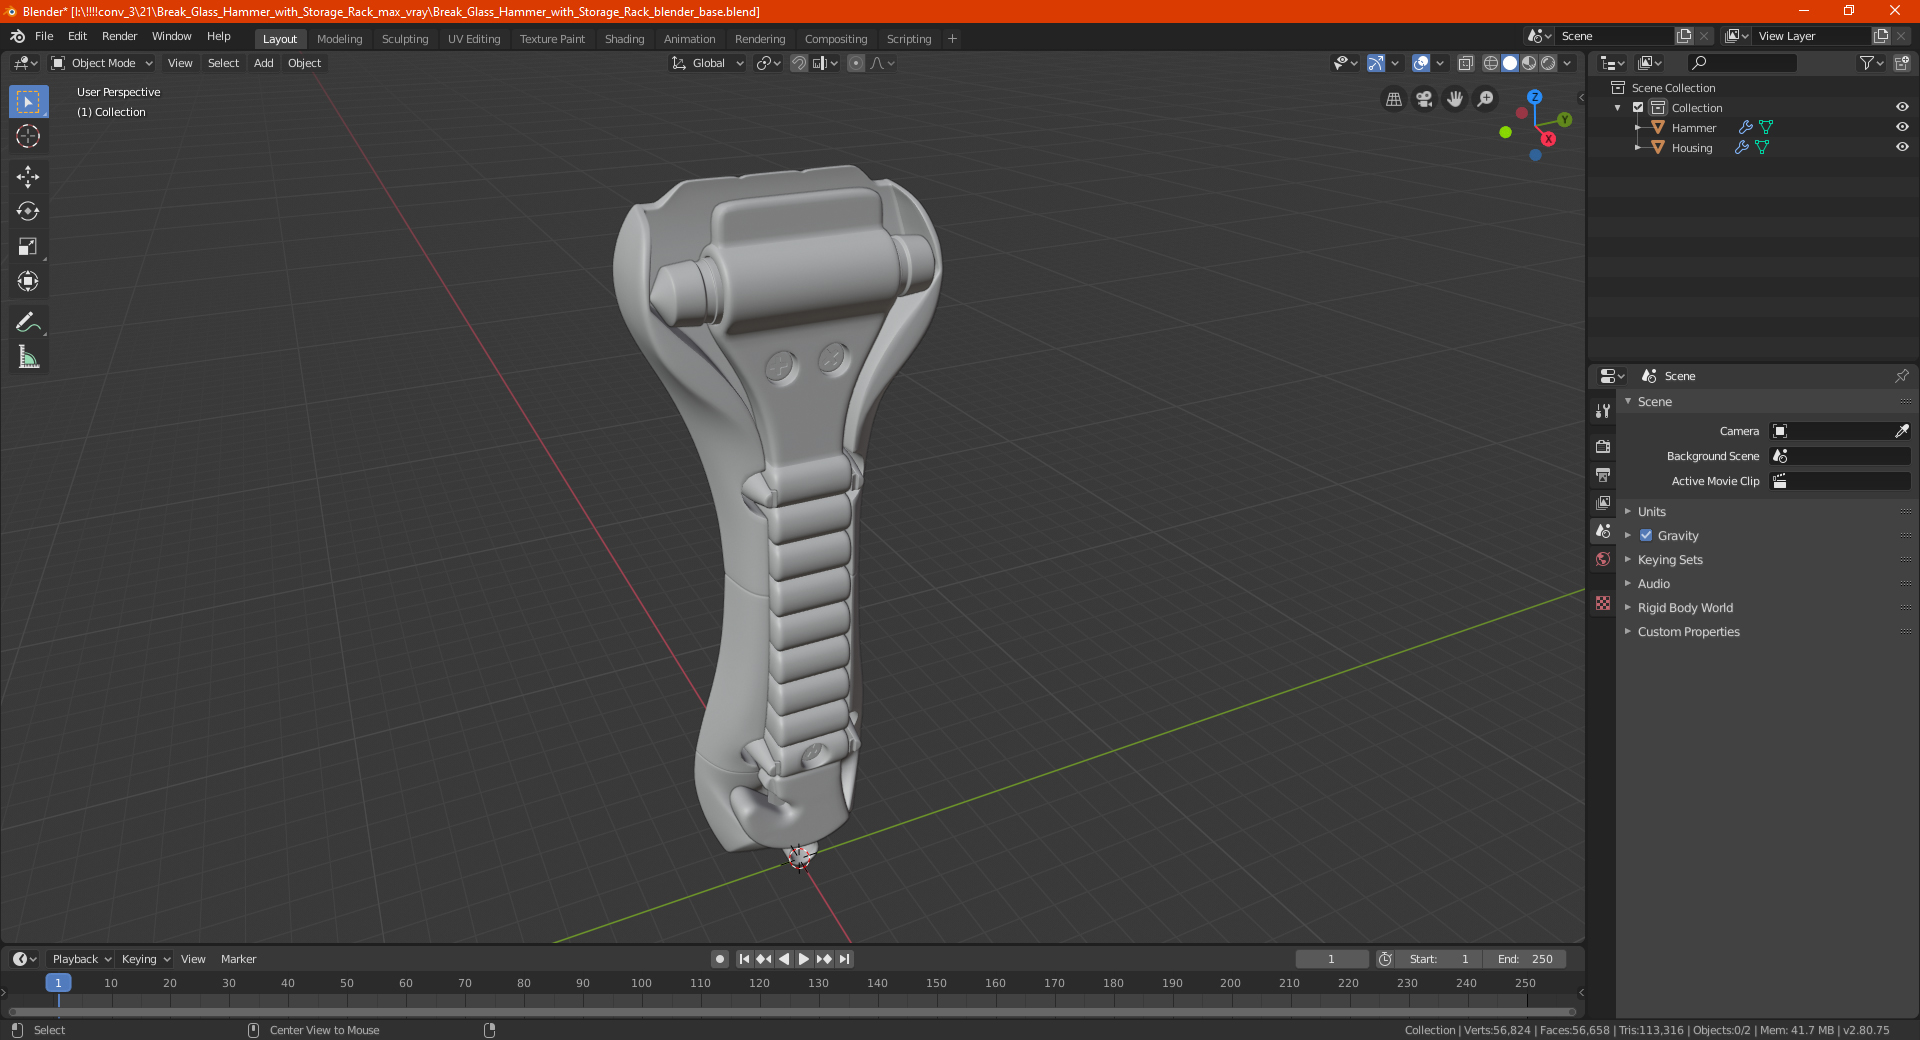
Task: Switch to rendered viewport shading
Action: click(1548, 63)
